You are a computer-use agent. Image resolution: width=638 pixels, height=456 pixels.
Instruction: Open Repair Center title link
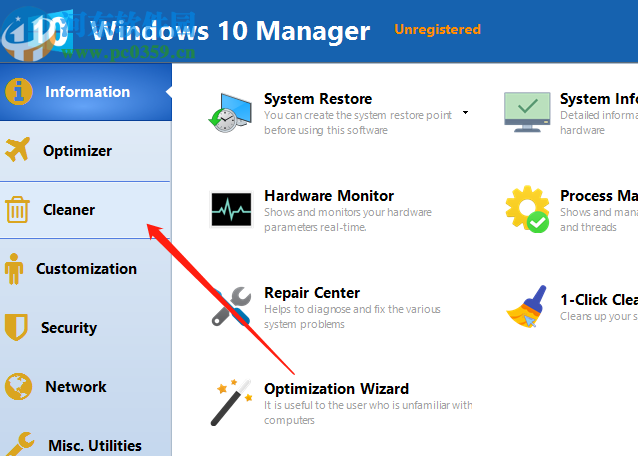click(312, 293)
